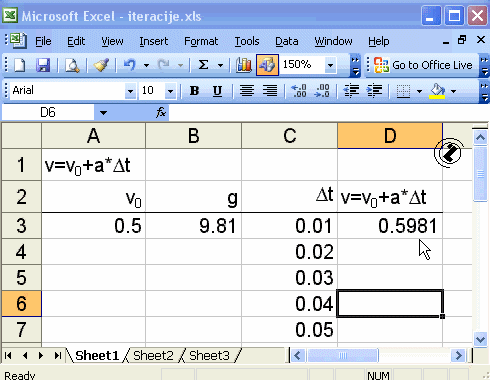
Task: Toggle Underline formatting button
Action: pyautogui.click(x=217, y=91)
